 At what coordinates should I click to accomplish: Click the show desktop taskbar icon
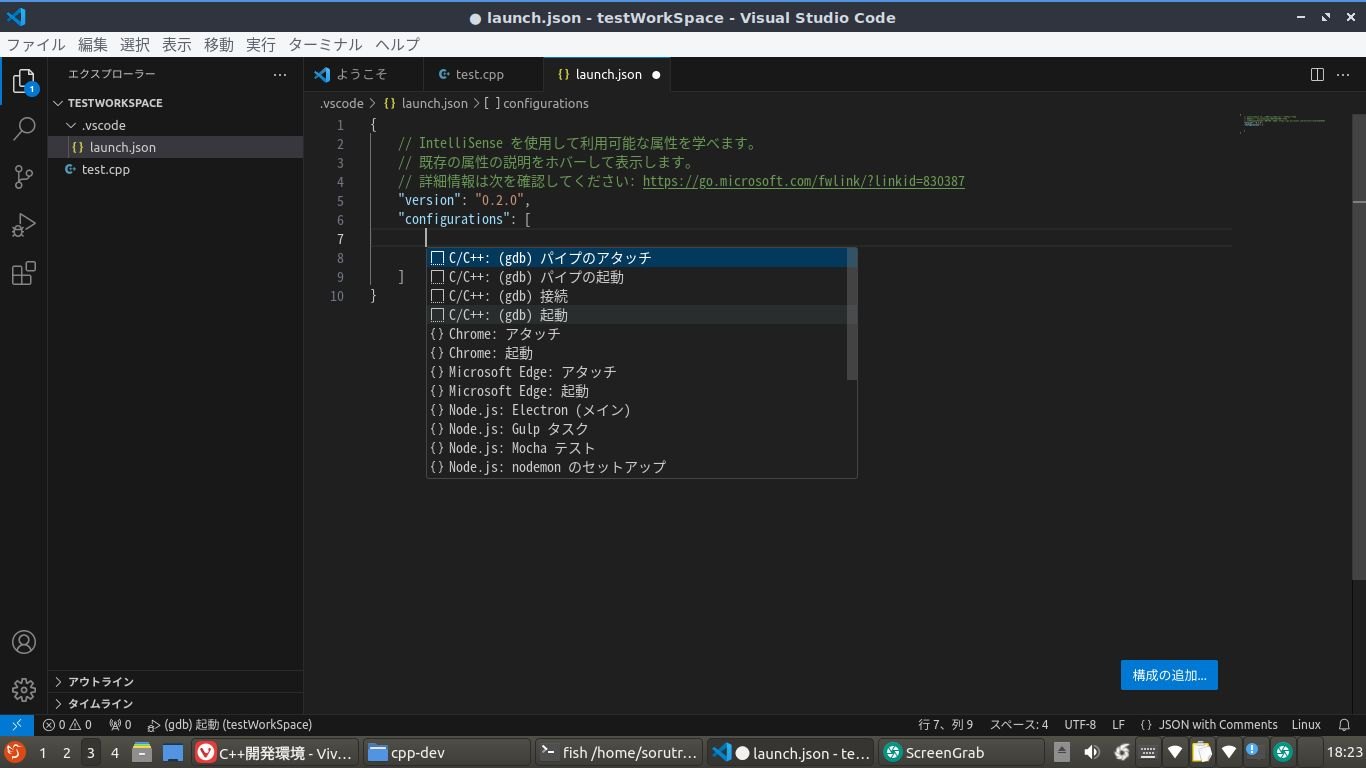click(173, 752)
